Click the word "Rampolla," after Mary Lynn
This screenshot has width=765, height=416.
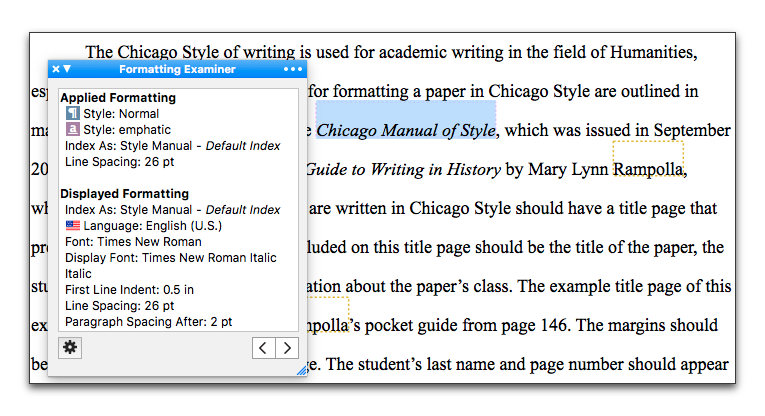(x=650, y=169)
